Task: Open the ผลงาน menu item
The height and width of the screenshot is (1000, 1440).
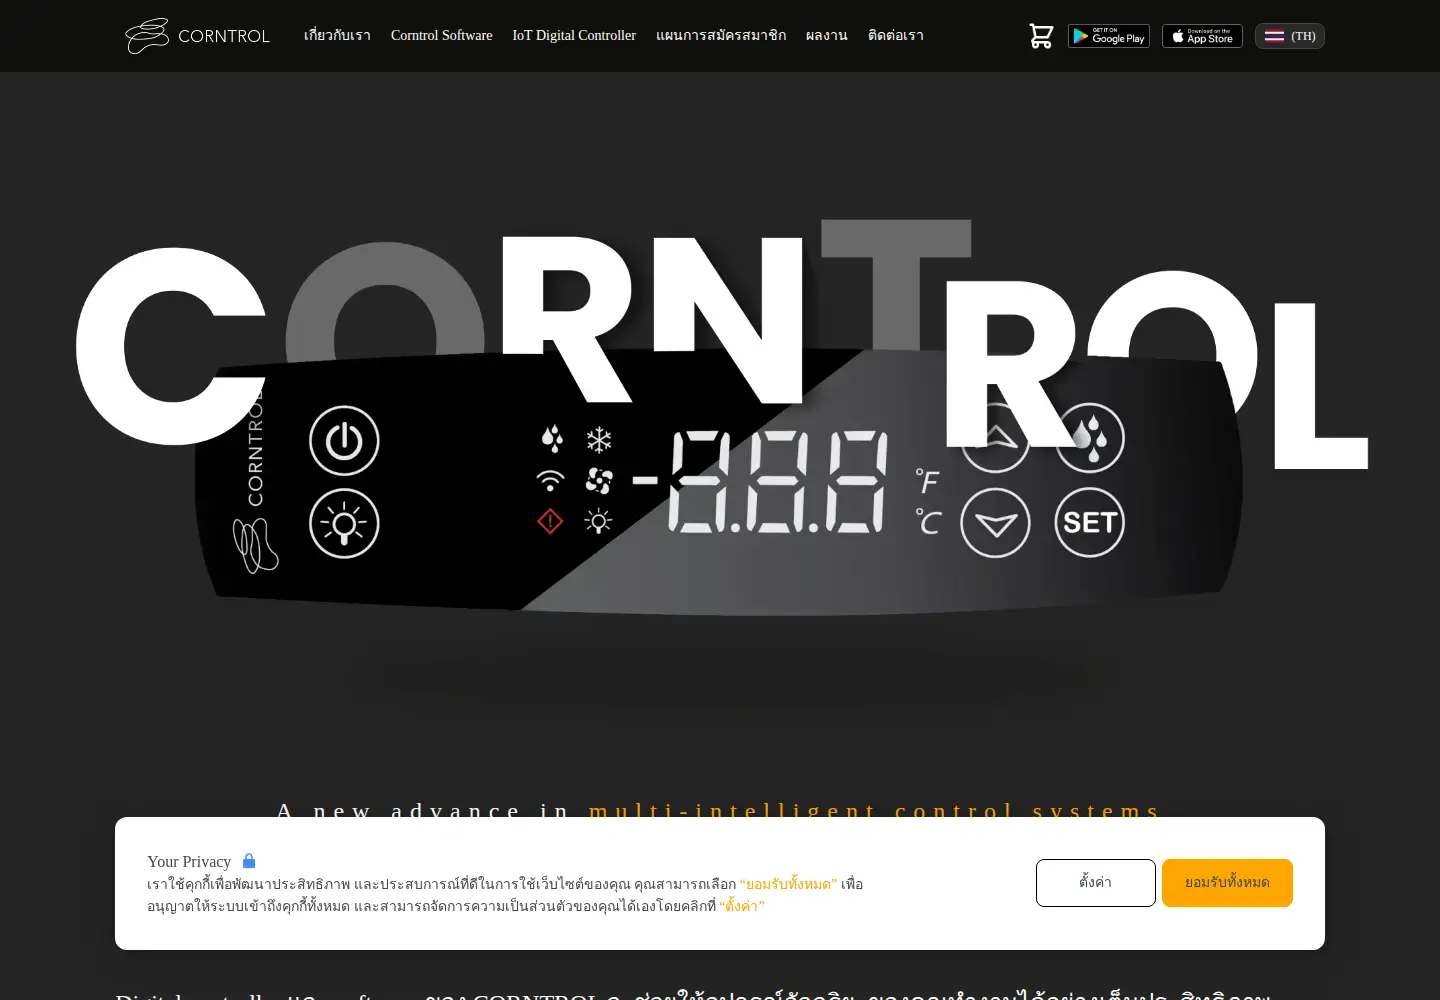Action: (827, 35)
